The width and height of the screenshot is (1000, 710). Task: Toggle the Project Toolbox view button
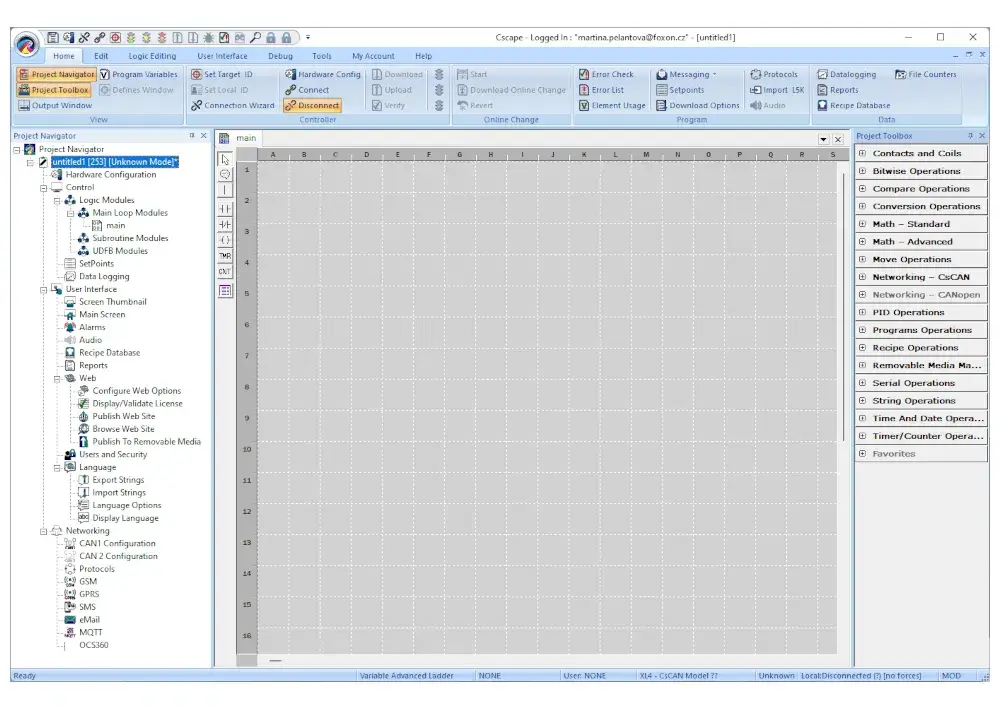pos(54,90)
